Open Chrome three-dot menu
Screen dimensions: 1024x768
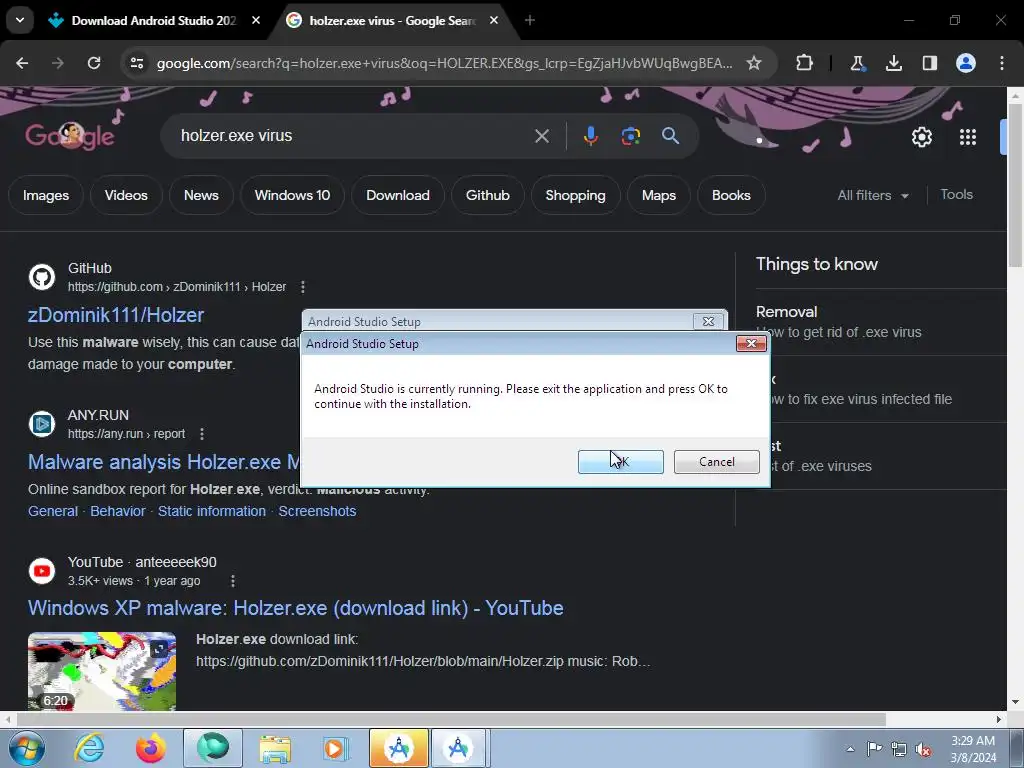(x=1002, y=63)
